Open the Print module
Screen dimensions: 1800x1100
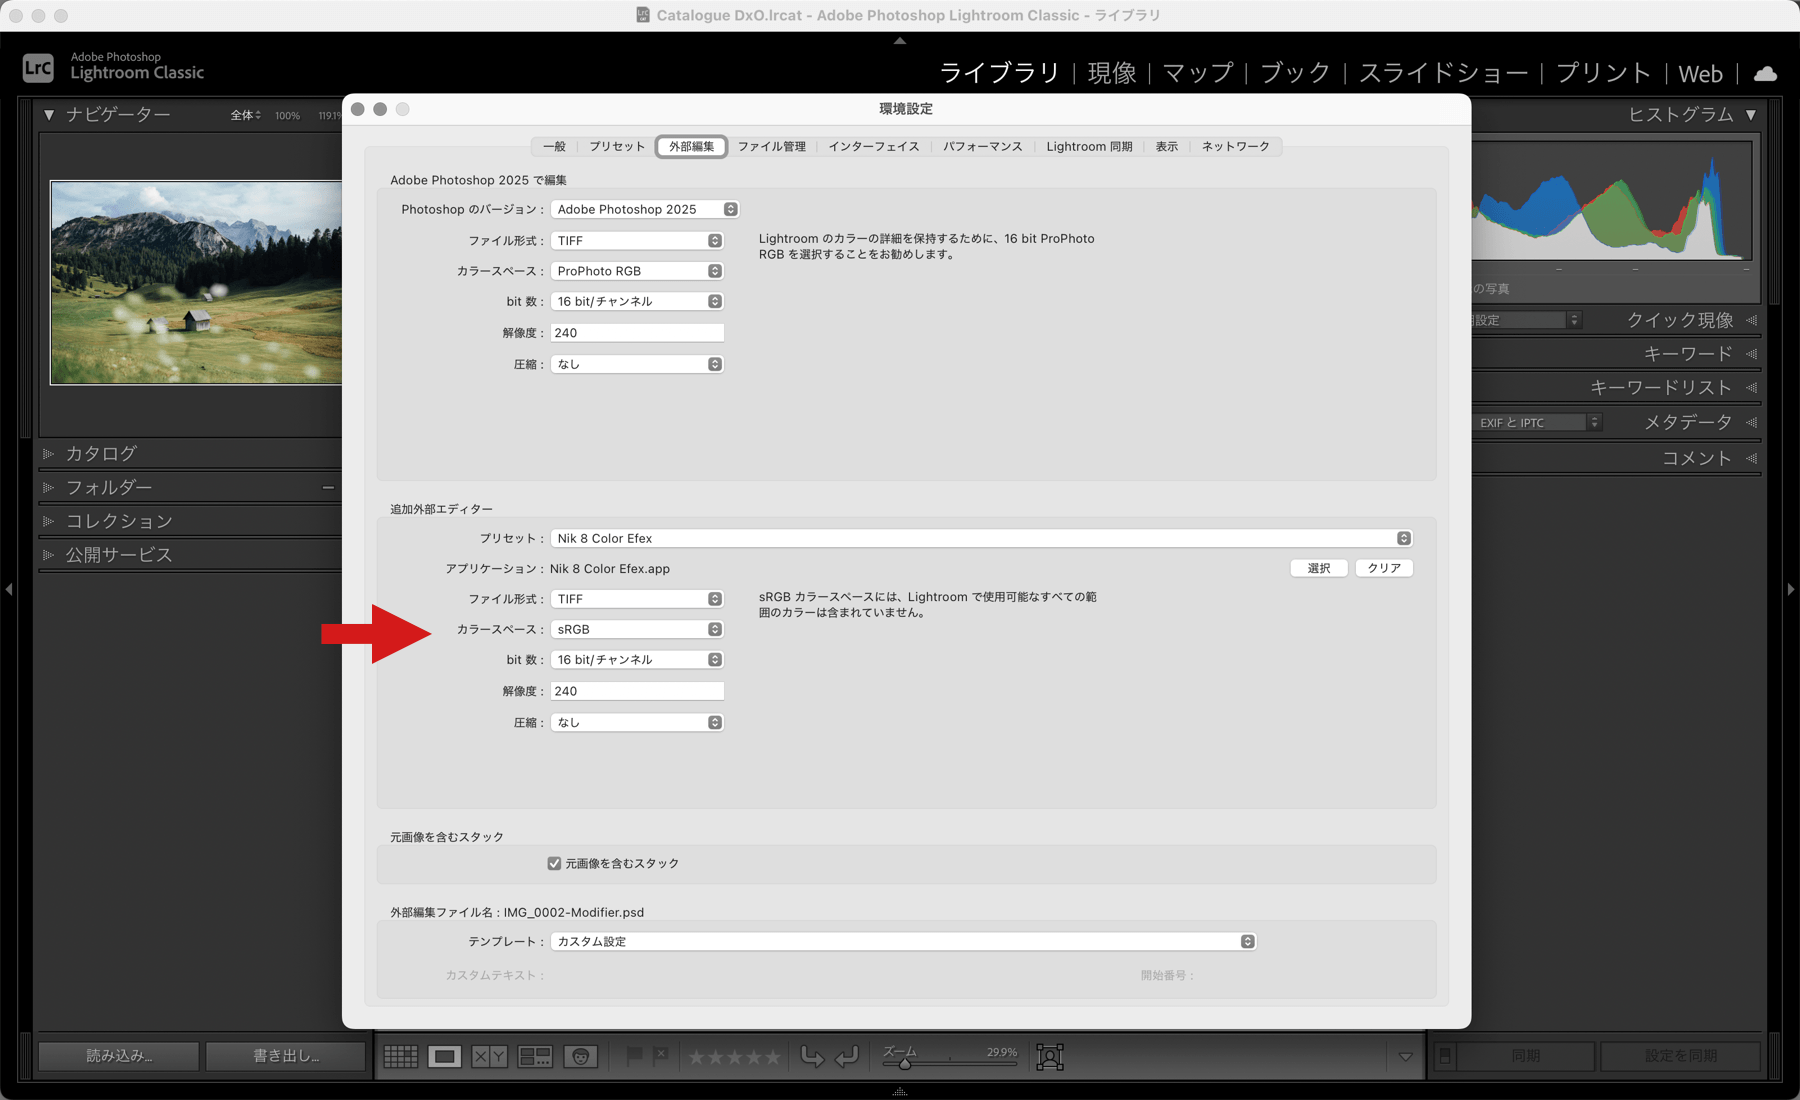click(x=1603, y=73)
